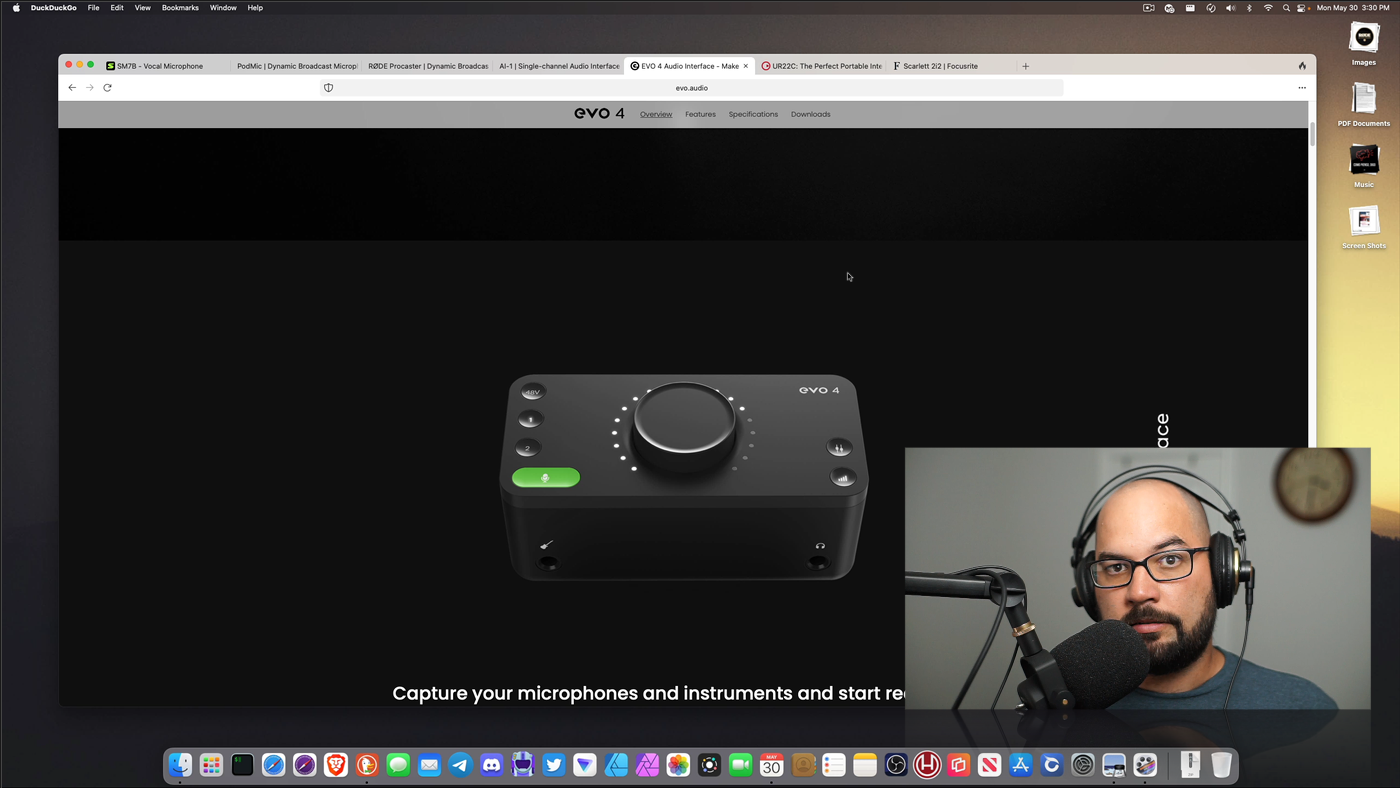Image resolution: width=1400 pixels, height=788 pixels.
Task: Switch to UR22C Perfect Portable tab
Action: [x=822, y=66]
